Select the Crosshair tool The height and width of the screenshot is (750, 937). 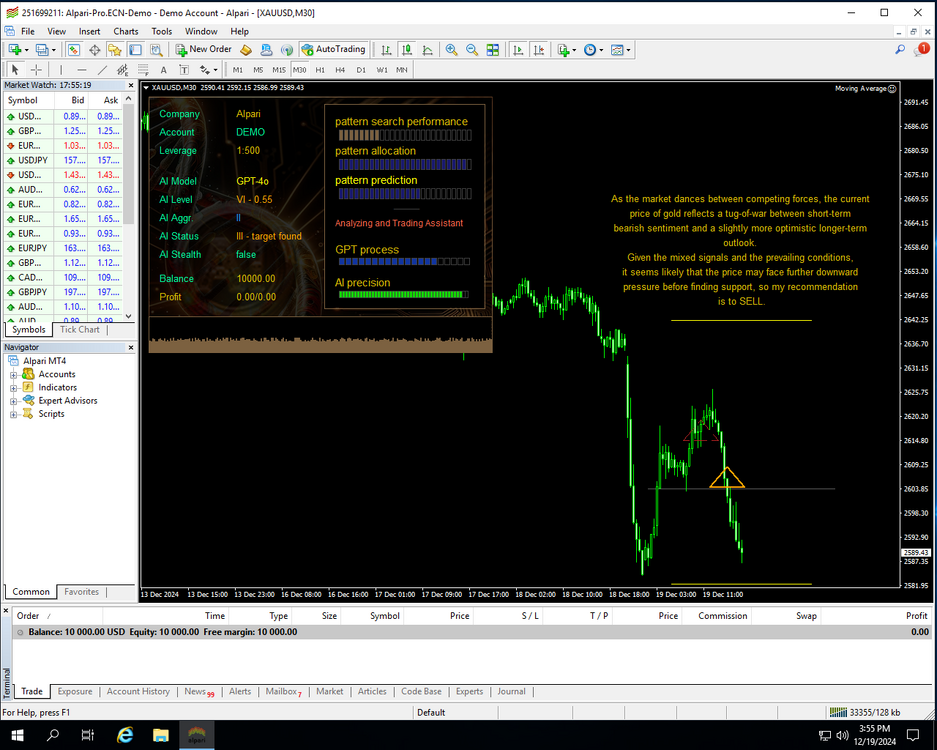coord(36,70)
